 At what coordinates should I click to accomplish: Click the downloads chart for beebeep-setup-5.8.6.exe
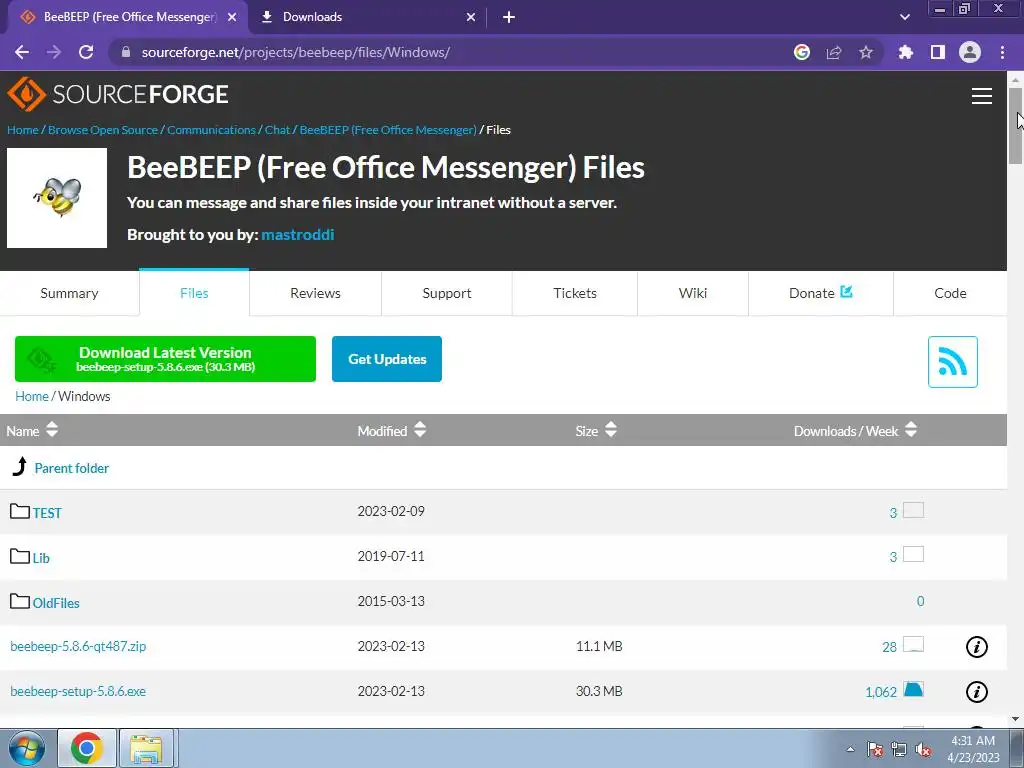[913, 689]
